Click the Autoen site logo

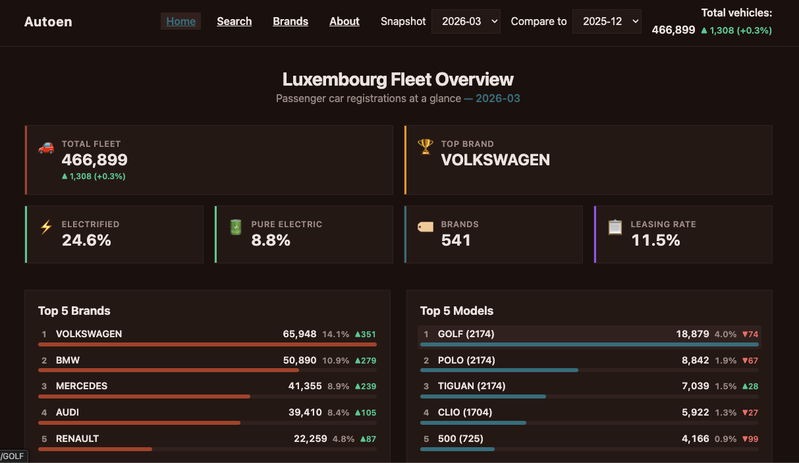pyautogui.click(x=48, y=21)
